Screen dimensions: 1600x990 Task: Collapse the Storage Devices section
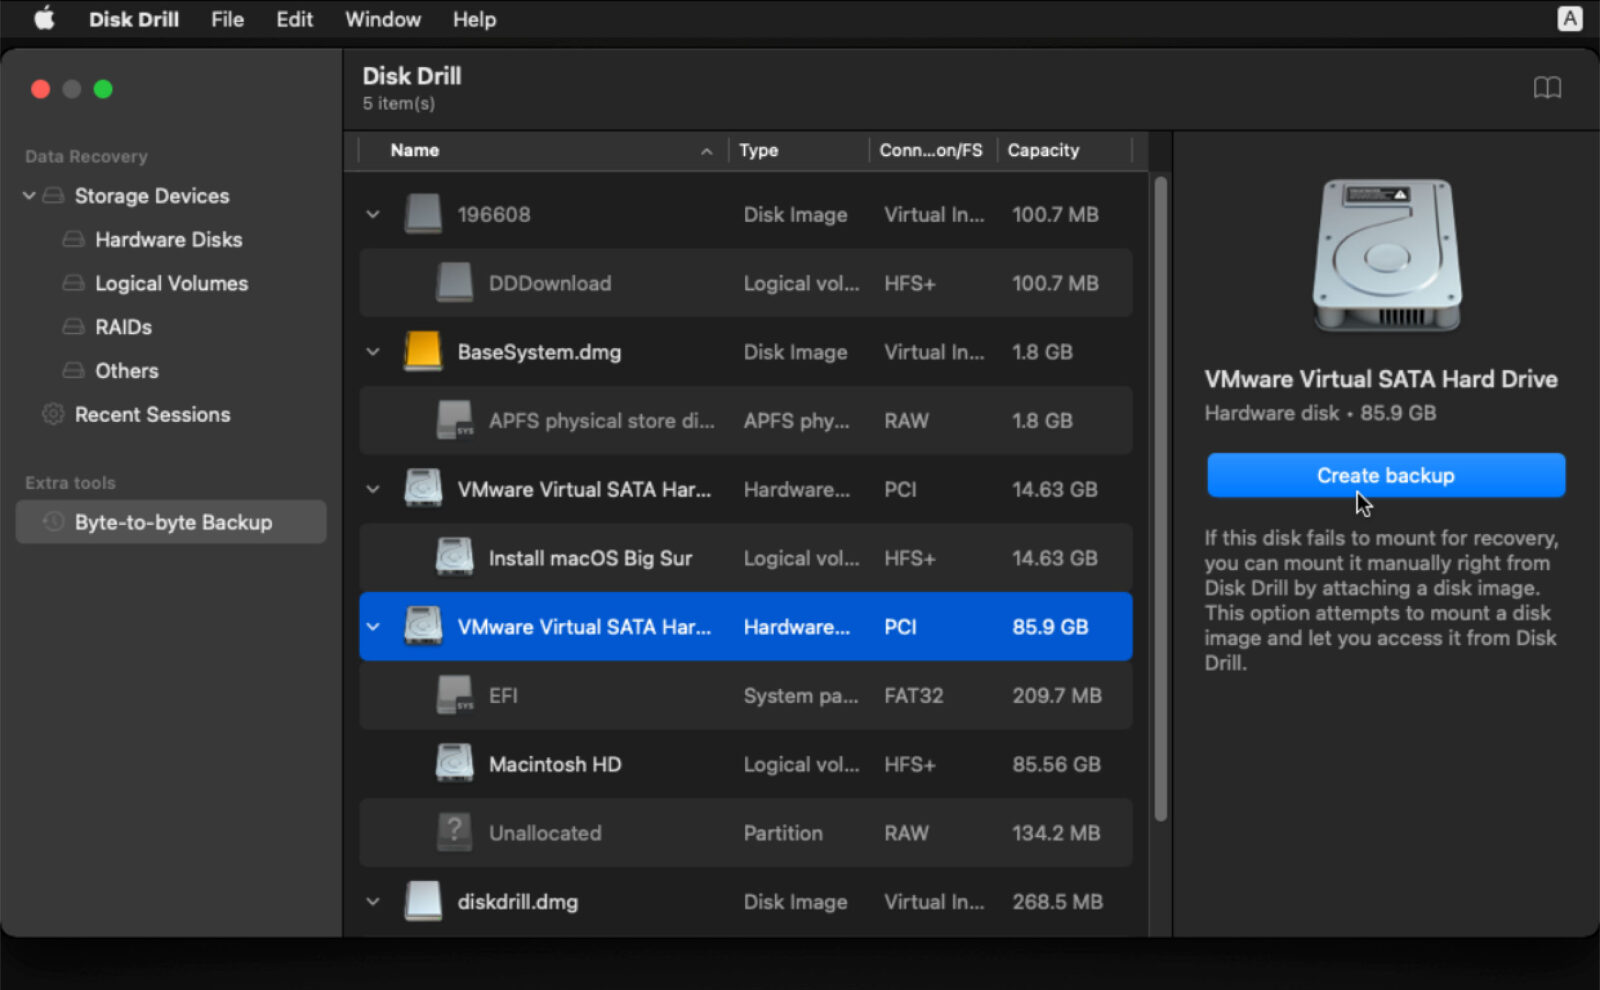pos(28,195)
